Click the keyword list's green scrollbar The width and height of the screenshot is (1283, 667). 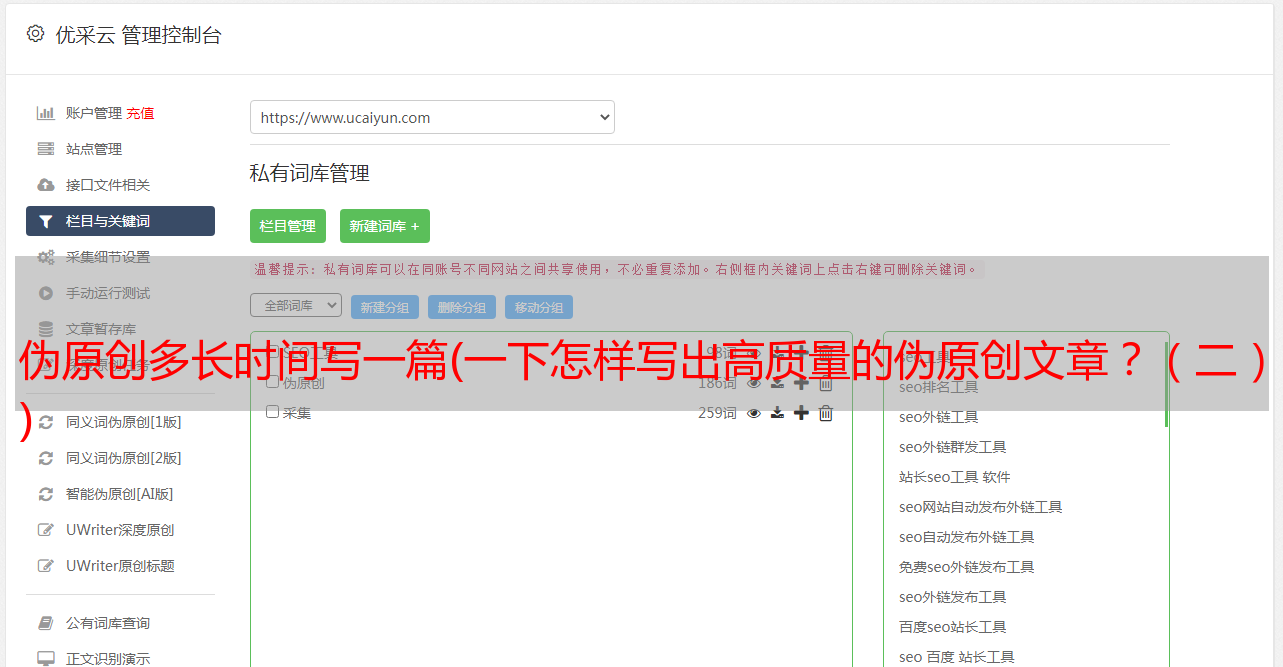[1166, 385]
